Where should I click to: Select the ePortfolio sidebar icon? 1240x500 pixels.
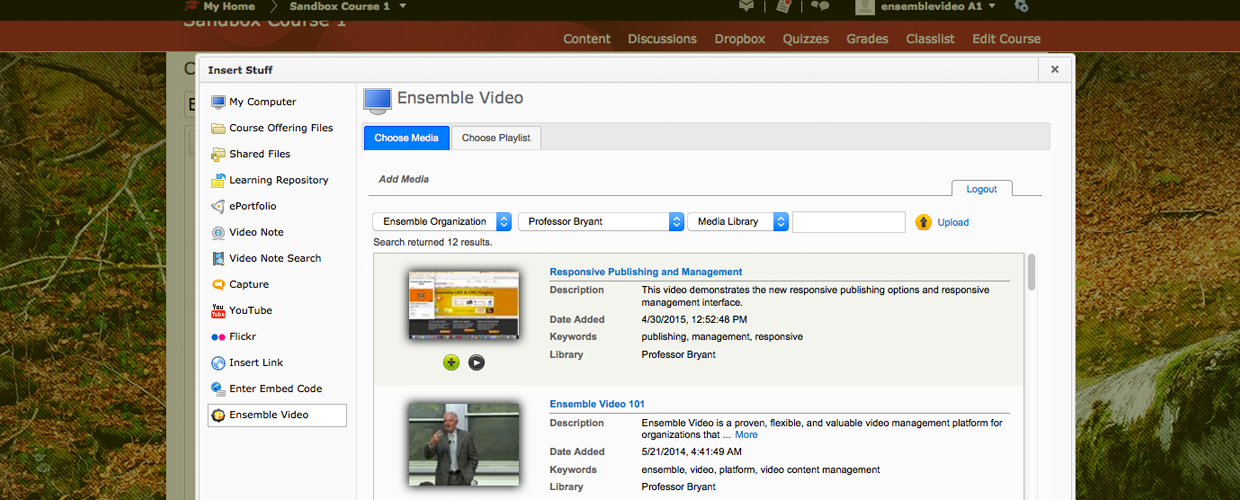[218, 206]
